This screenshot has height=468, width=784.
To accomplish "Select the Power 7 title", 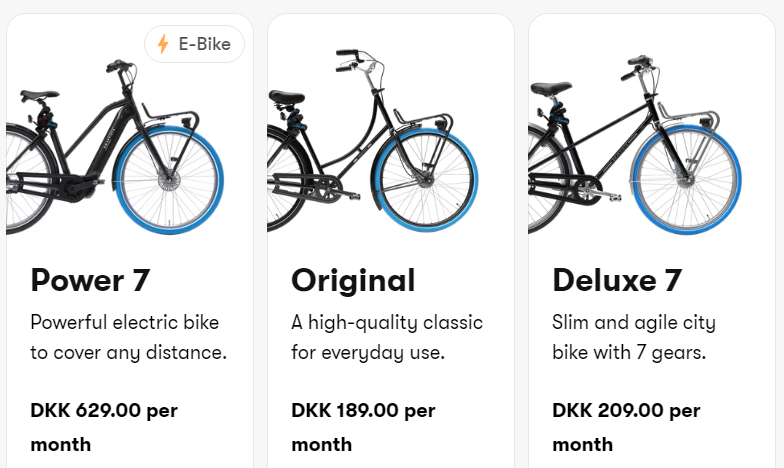I will 90,280.
